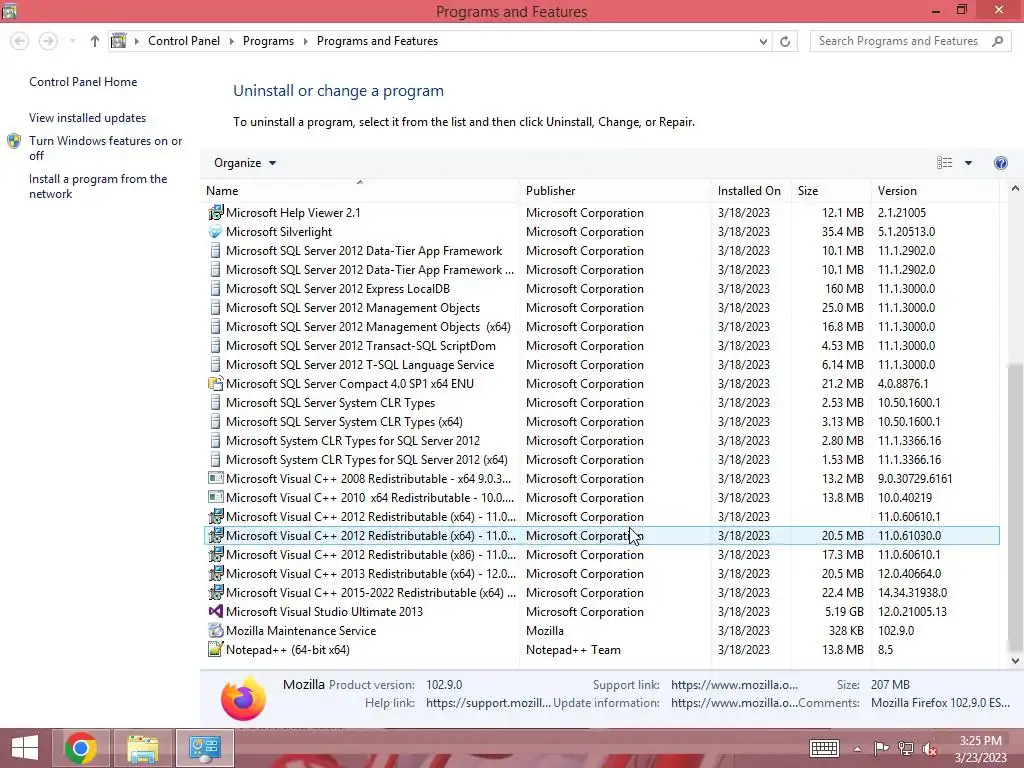Screen dimensions: 1024x768
Task: Sort by the Size column header
Action: coord(831,191)
